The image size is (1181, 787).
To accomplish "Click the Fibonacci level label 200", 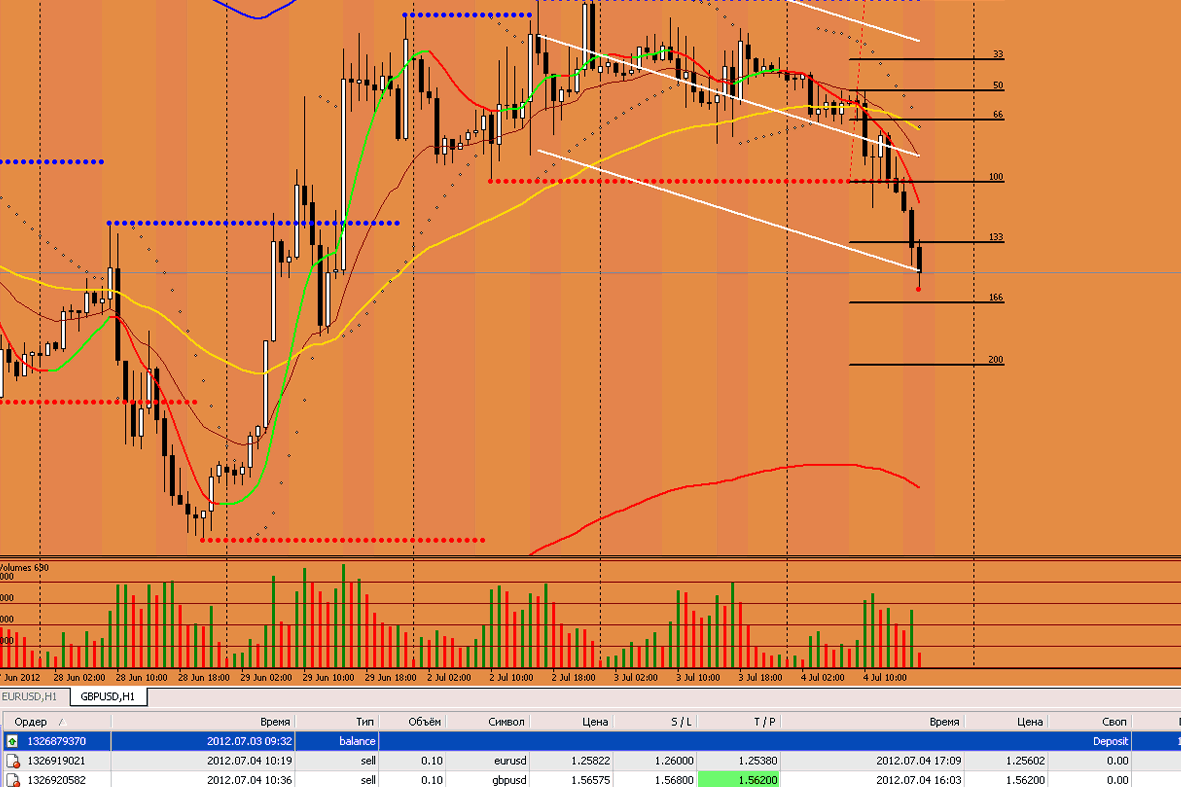I will point(996,360).
